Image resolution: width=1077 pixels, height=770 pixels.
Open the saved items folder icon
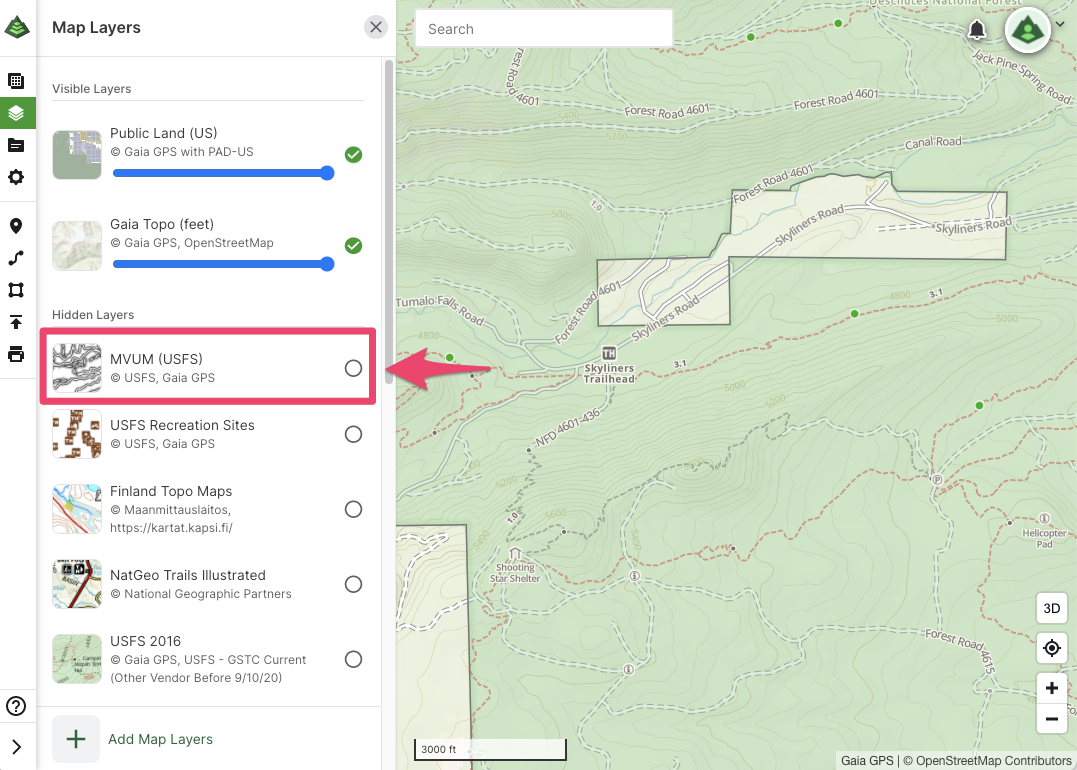(x=16, y=145)
